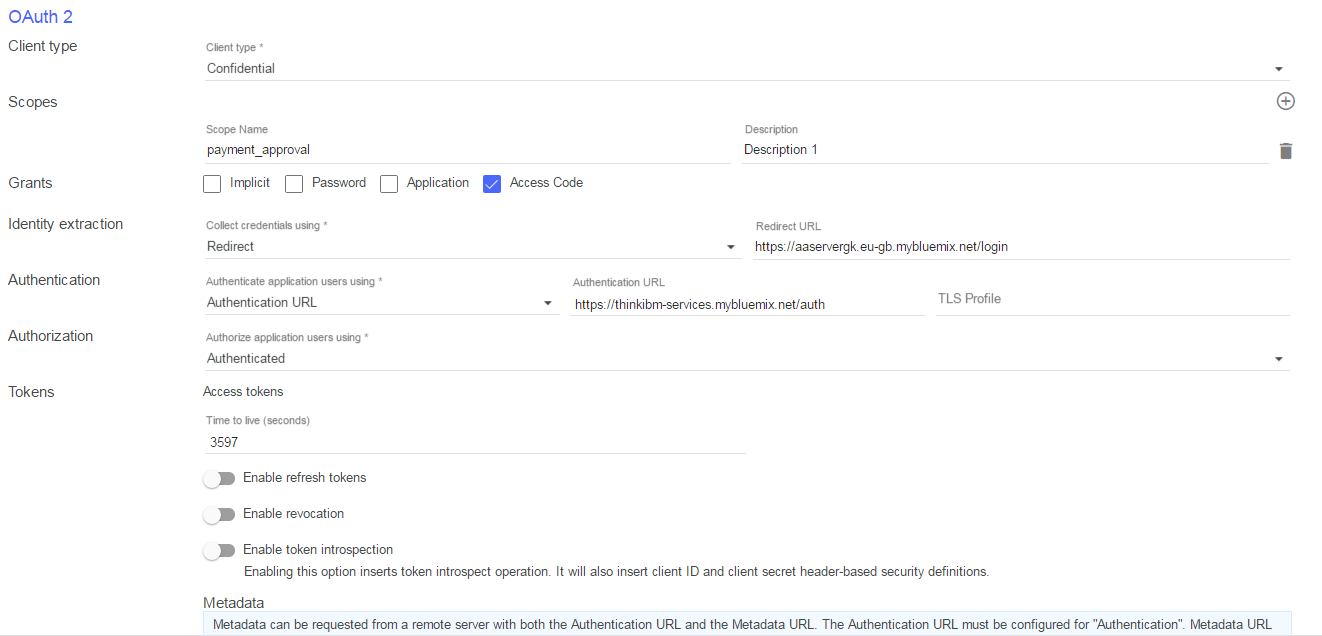The height and width of the screenshot is (636, 1322).
Task: Click the Metadata description info box
Action: (747, 624)
